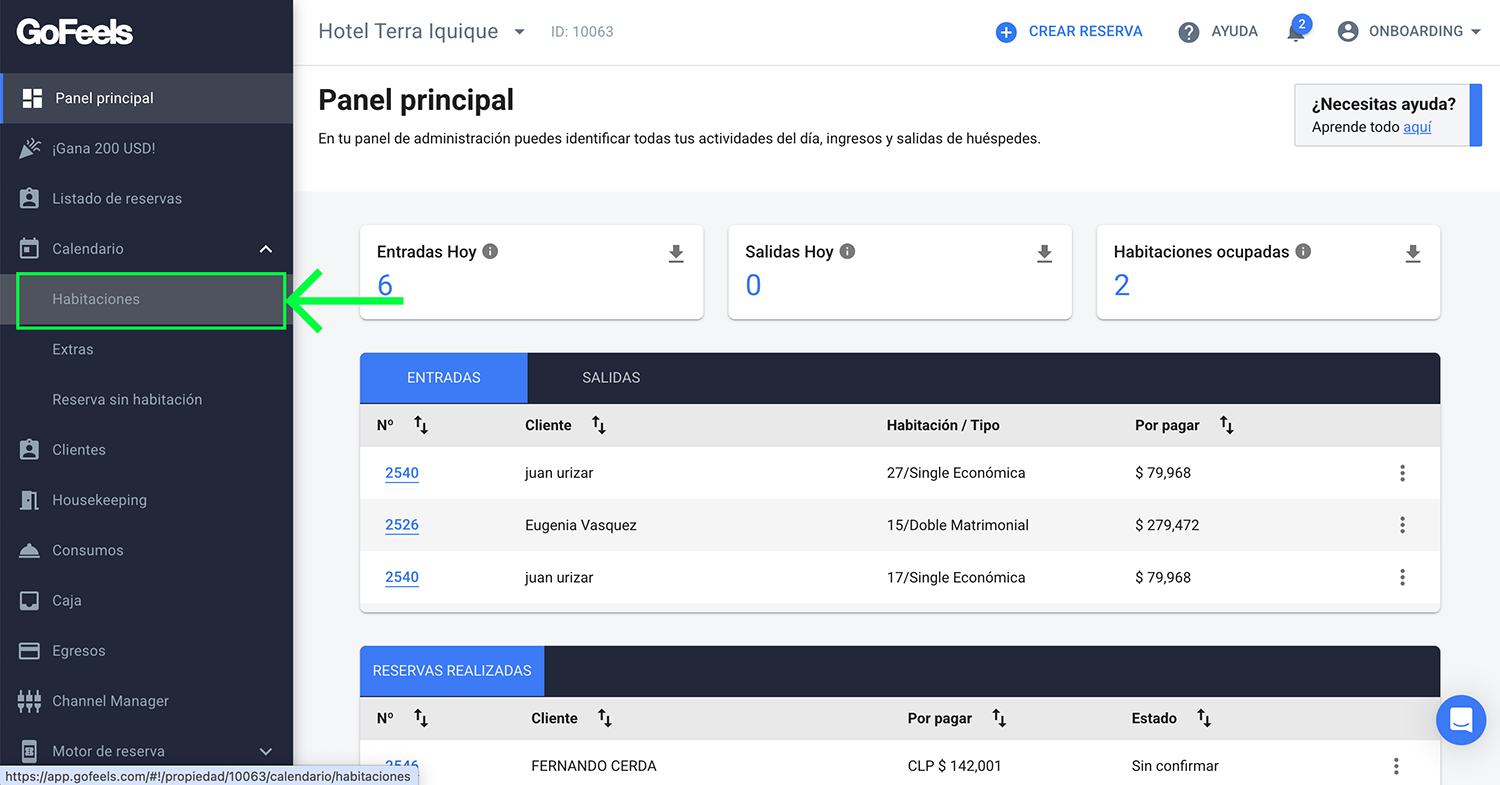Image resolution: width=1500 pixels, height=785 pixels.
Task: Open the notifications bell
Action: [1296, 32]
